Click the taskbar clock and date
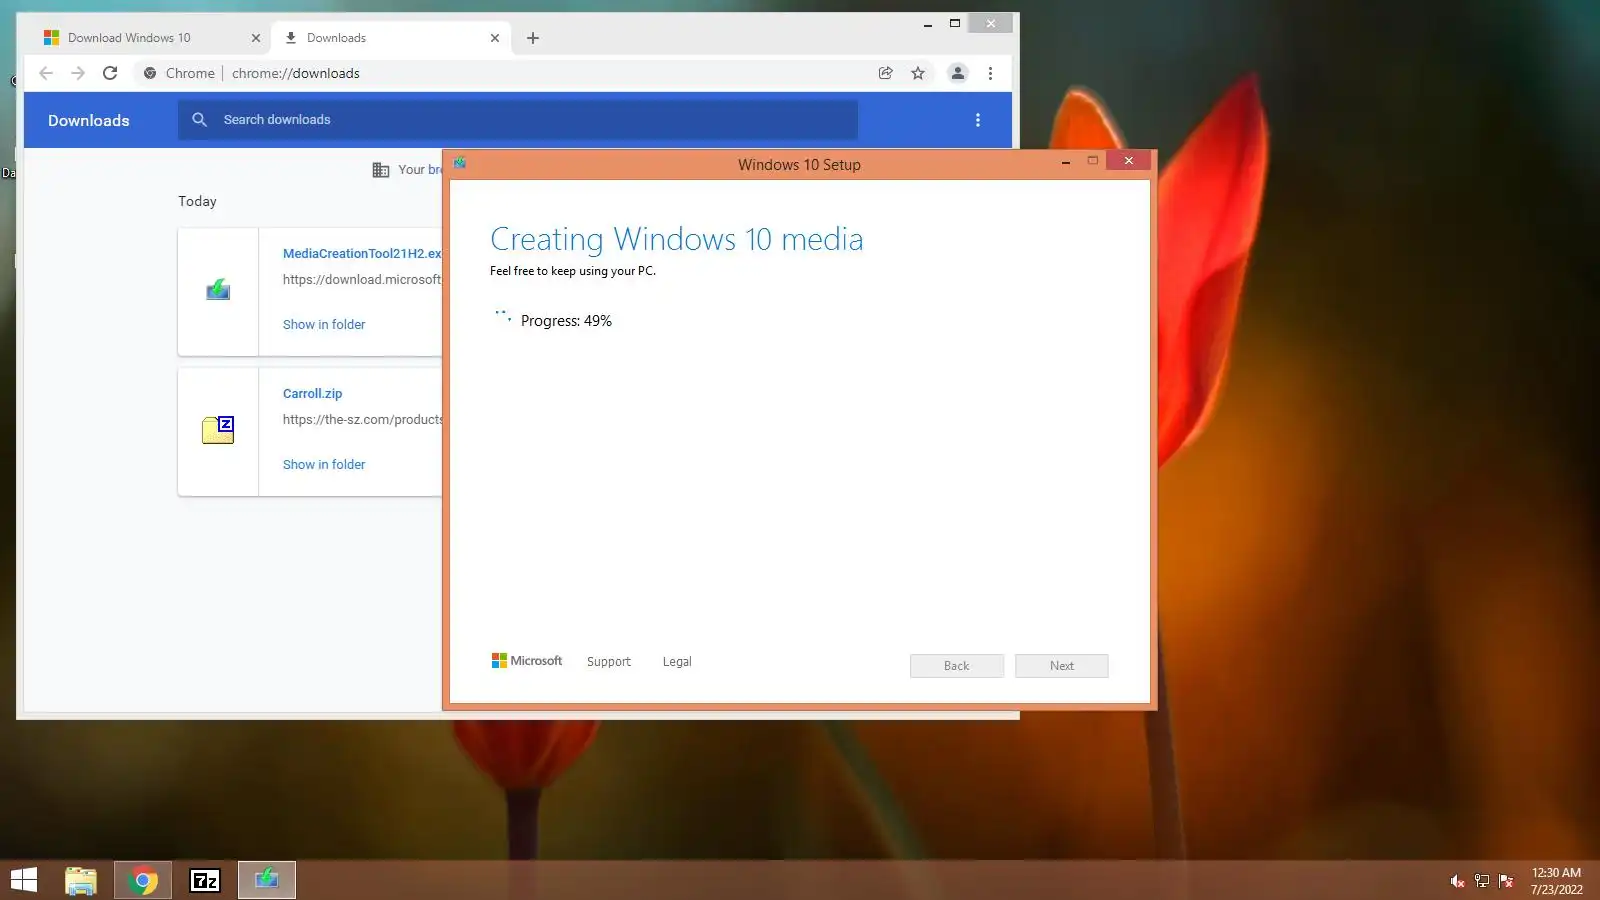 1557,881
